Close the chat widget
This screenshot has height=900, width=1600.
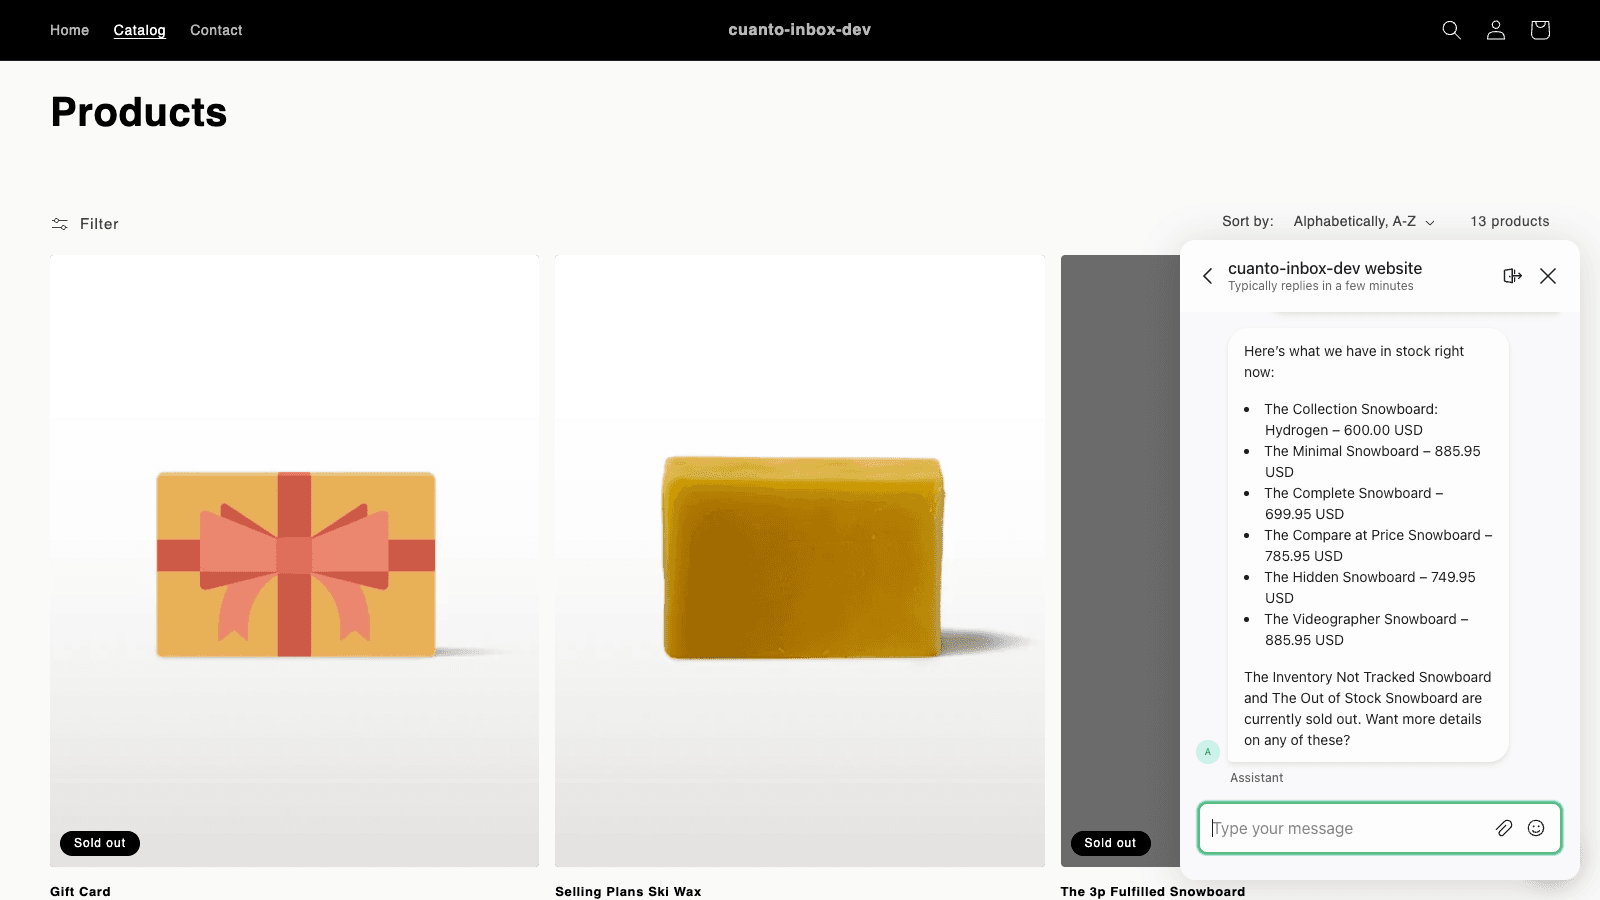click(1548, 276)
